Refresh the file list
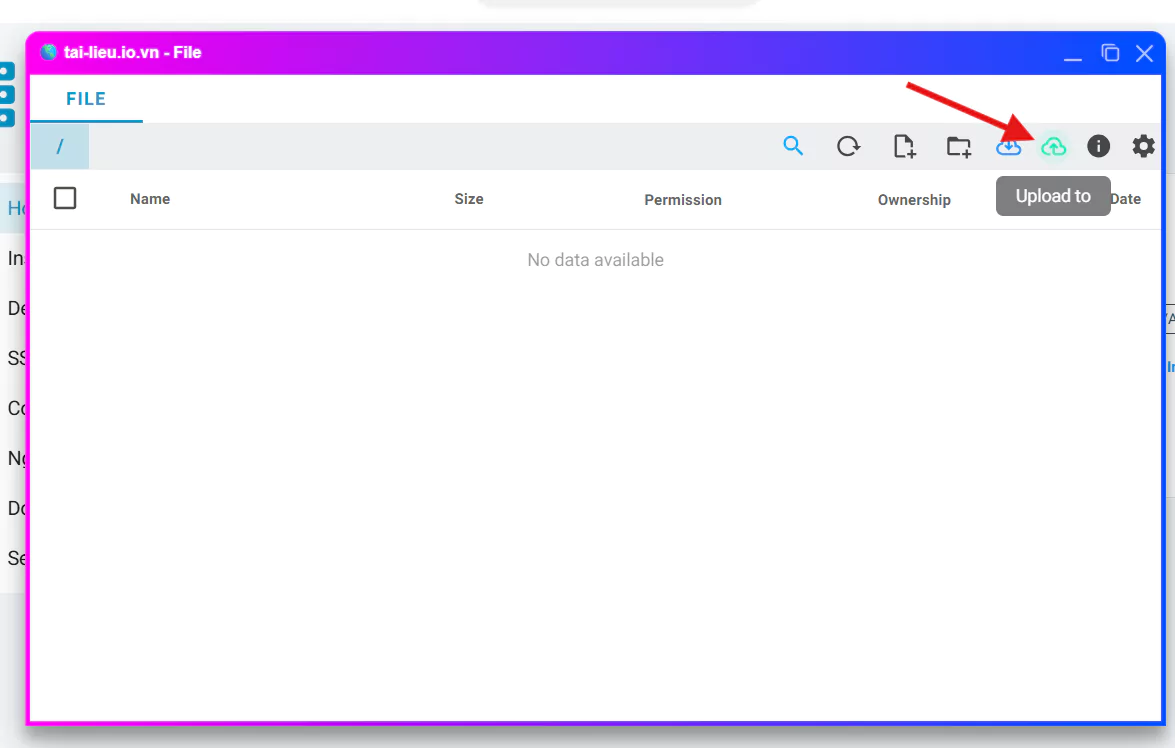This screenshot has width=1175, height=748. 848,147
